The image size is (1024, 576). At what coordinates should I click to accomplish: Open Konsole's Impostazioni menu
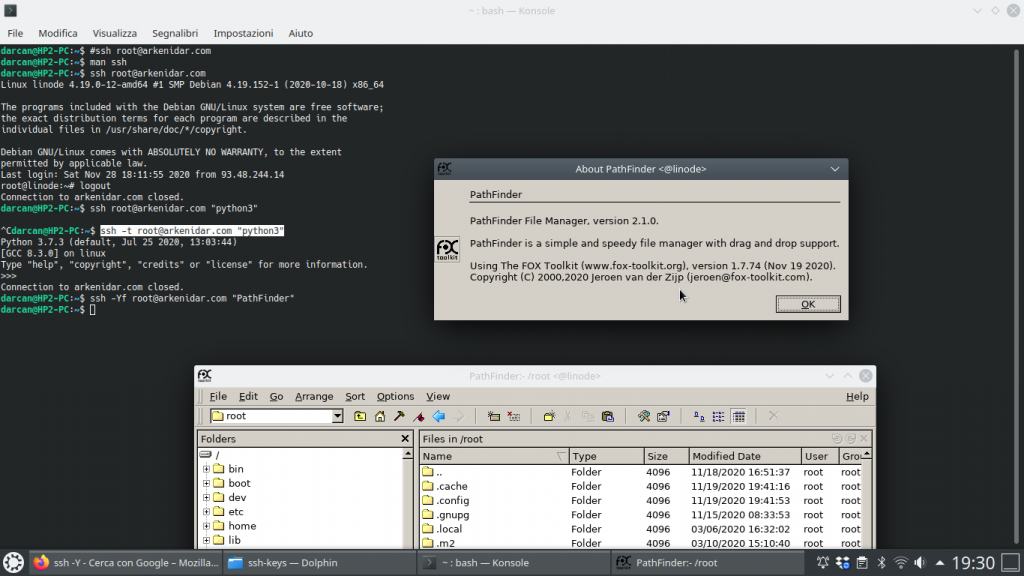(x=243, y=33)
